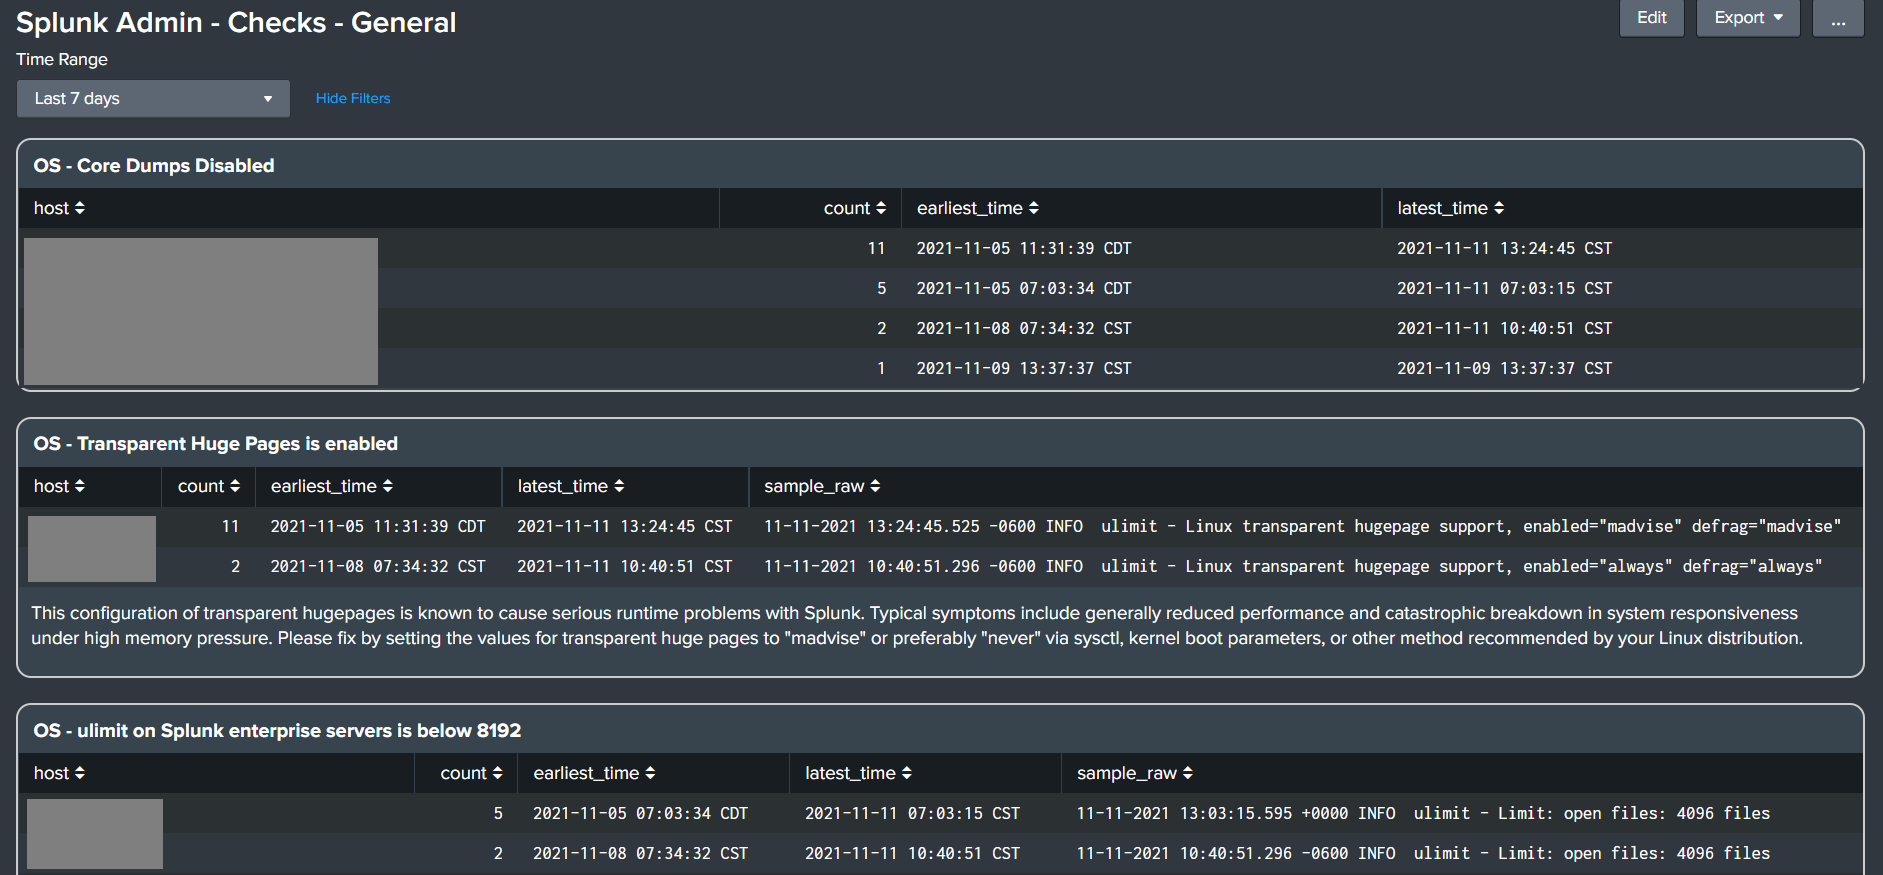Viewport: 1883px width, 875px height.
Task: Click the sample_raw entry with enabled="always"
Action: (1293, 566)
